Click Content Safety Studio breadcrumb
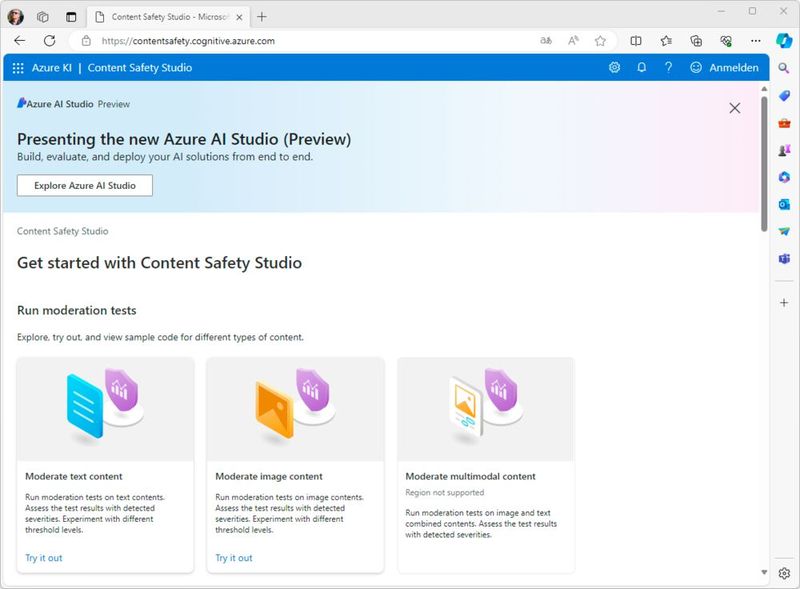This screenshot has height=589, width=800. [x=62, y=231]
